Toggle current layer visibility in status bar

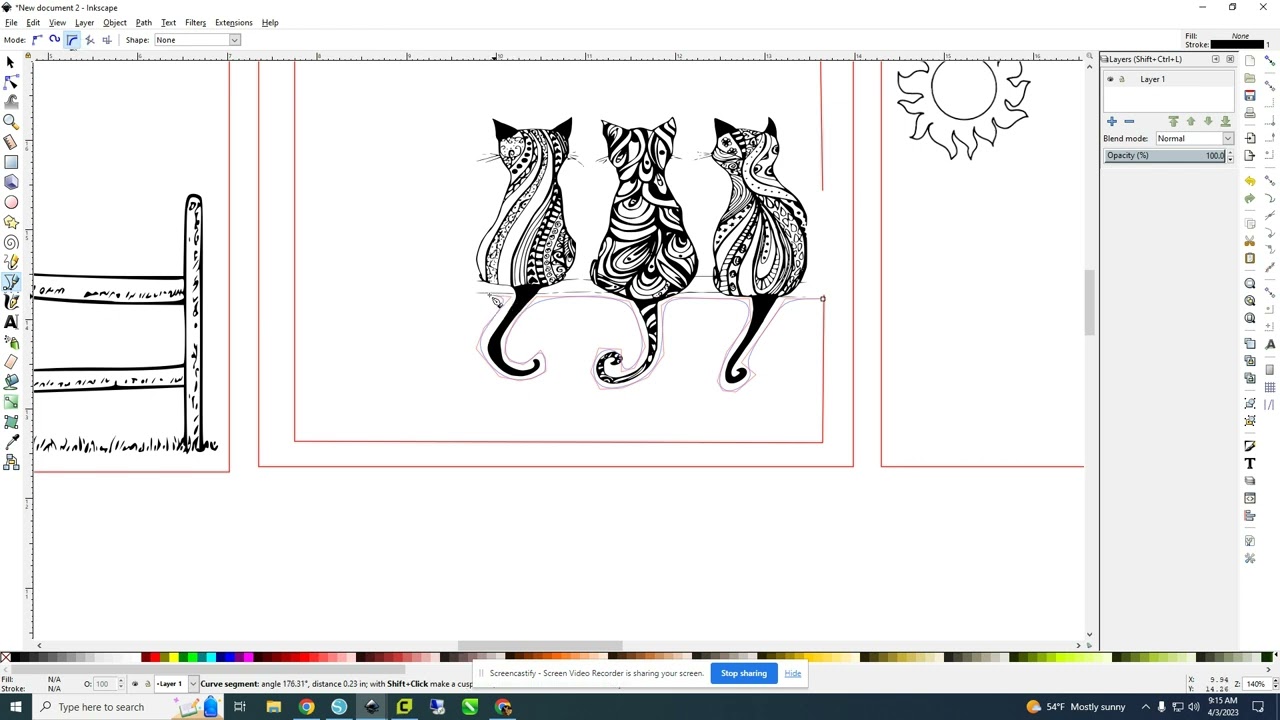point(135,684)
